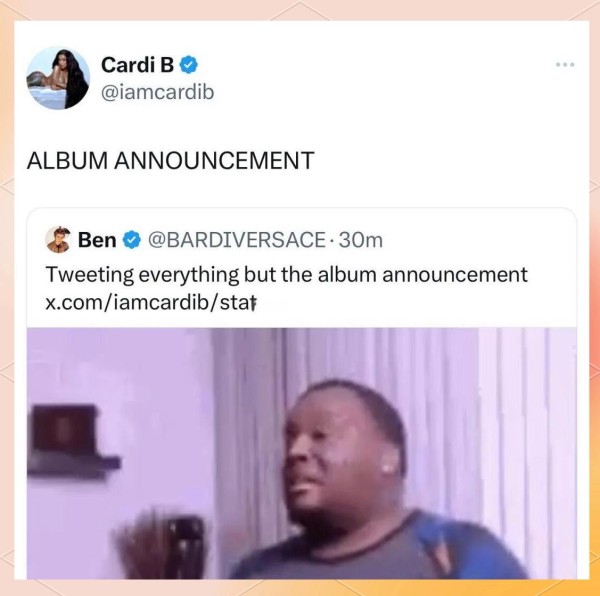The image size is (600, 596).
Task: Select the ALBUM ANNOUNCEMENT tweet text
Action: (171, 160)
